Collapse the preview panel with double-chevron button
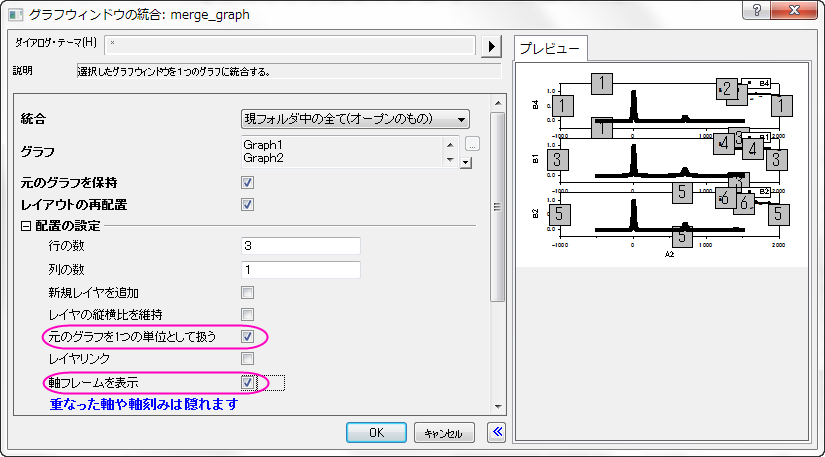Screen dimensions: 825x457 [x=496, y=432]
